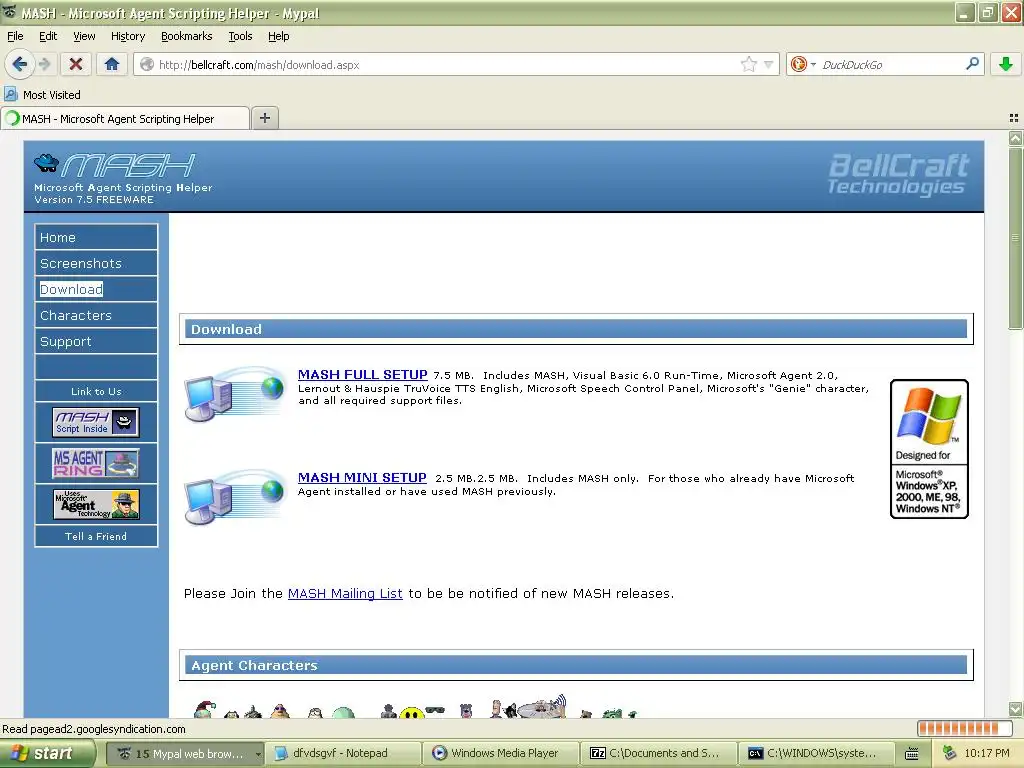The width and height of the screenshot is (1024, 768).
Task: Open the MASH Mailing List link
Action: 345,594
